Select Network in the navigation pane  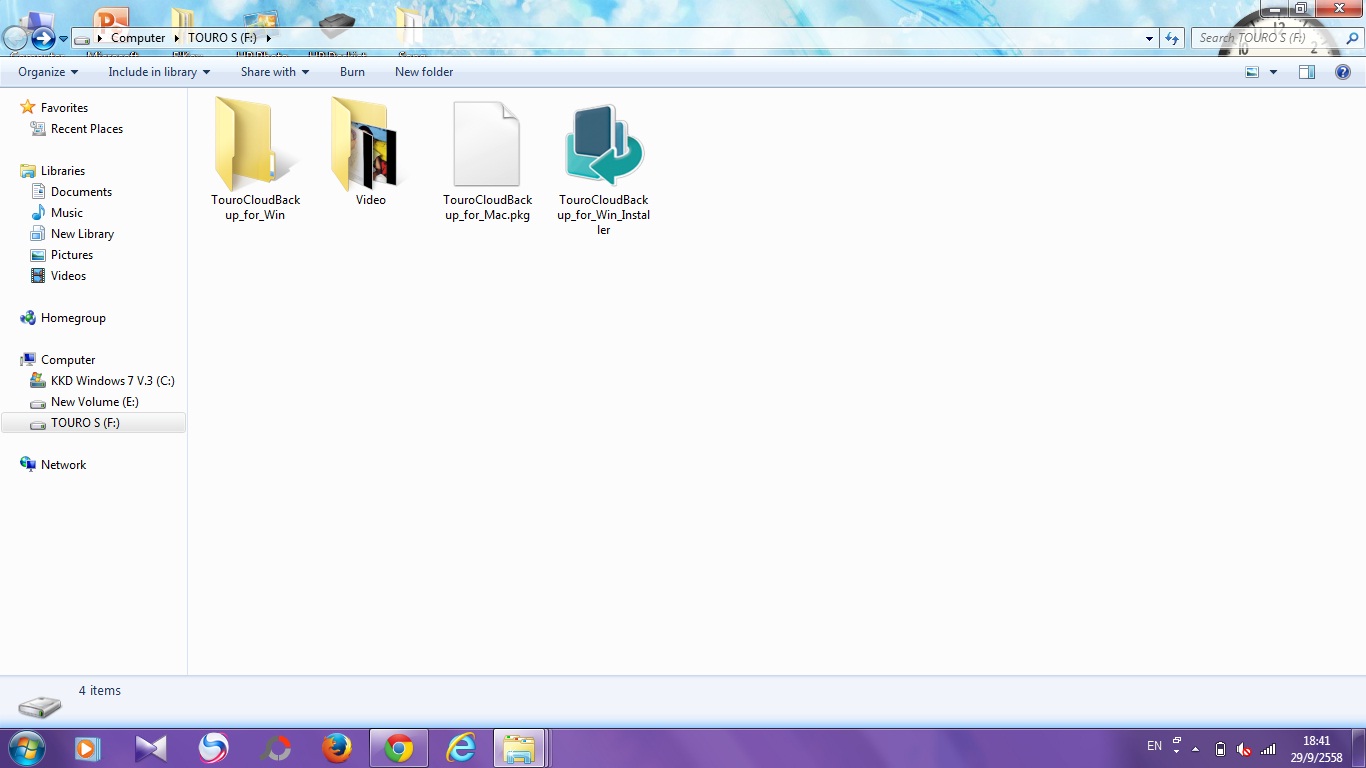[63, 465]
